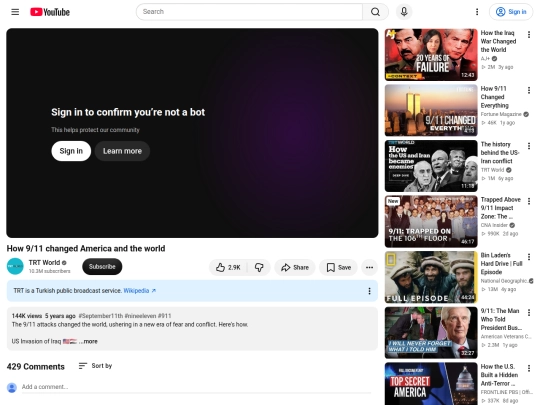Open AJ+ channel name
The image size is (540, 405).
tap(485, 59)
